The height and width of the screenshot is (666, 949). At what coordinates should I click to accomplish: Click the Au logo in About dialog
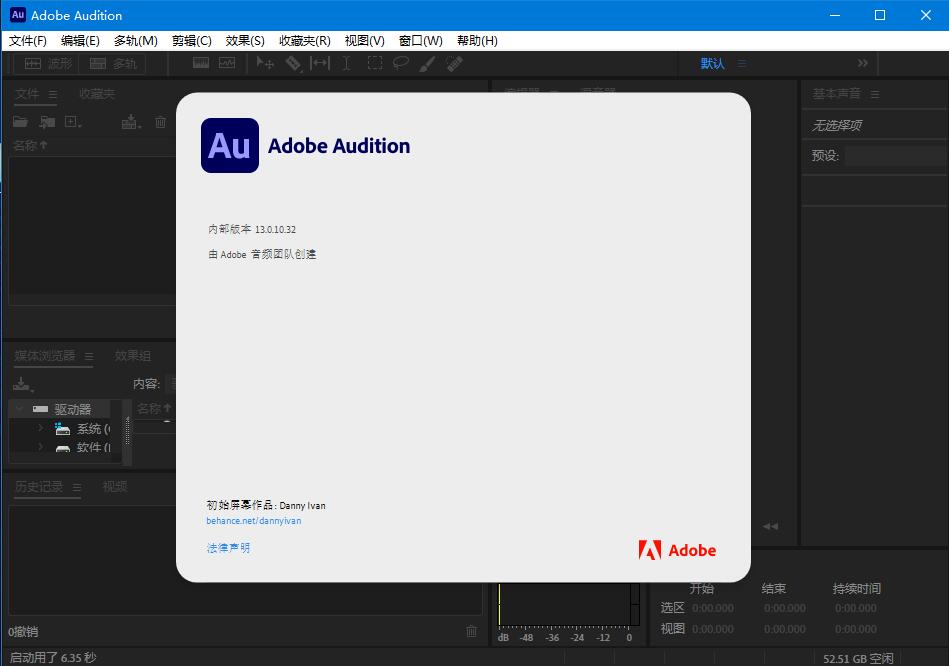[230, 145]
